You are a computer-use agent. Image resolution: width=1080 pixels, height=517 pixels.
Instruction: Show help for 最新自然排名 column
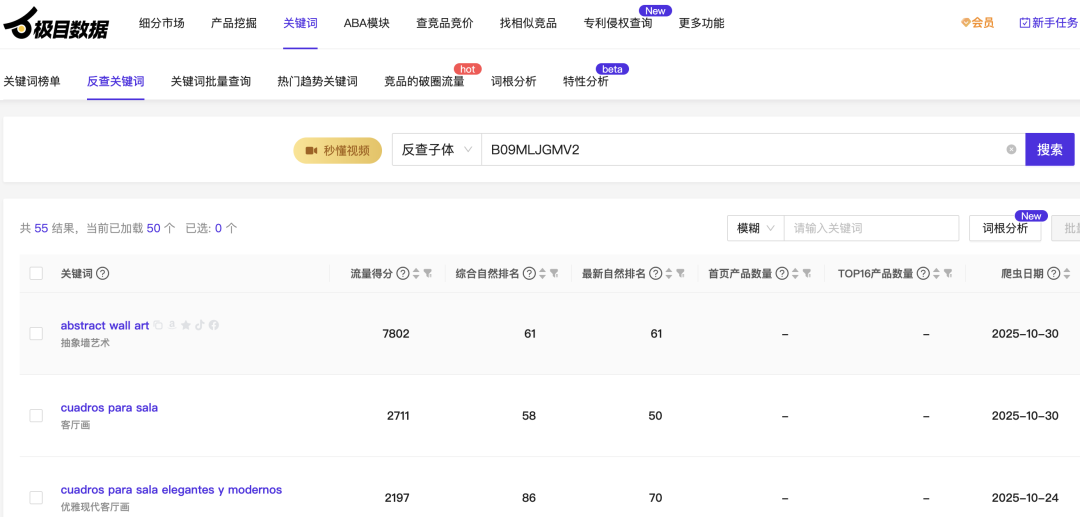pyautogui.click(x=656, y=273)
